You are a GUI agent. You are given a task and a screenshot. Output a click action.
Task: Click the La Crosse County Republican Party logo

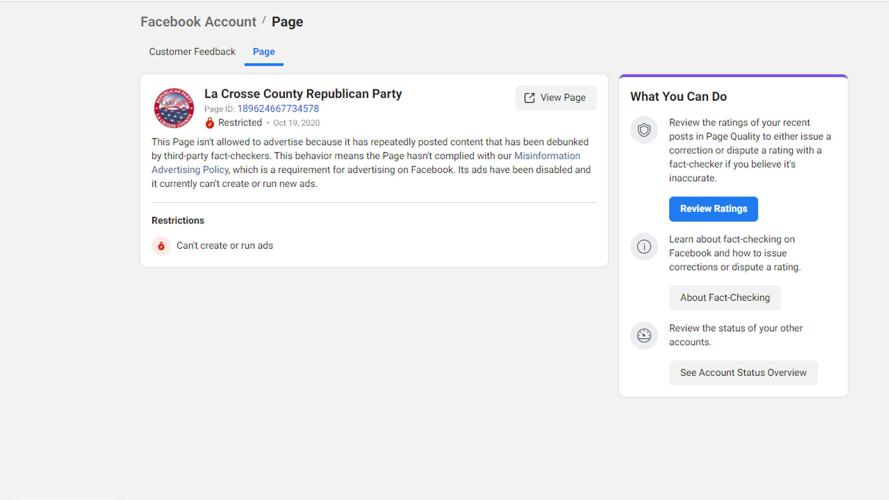[174, 108]
